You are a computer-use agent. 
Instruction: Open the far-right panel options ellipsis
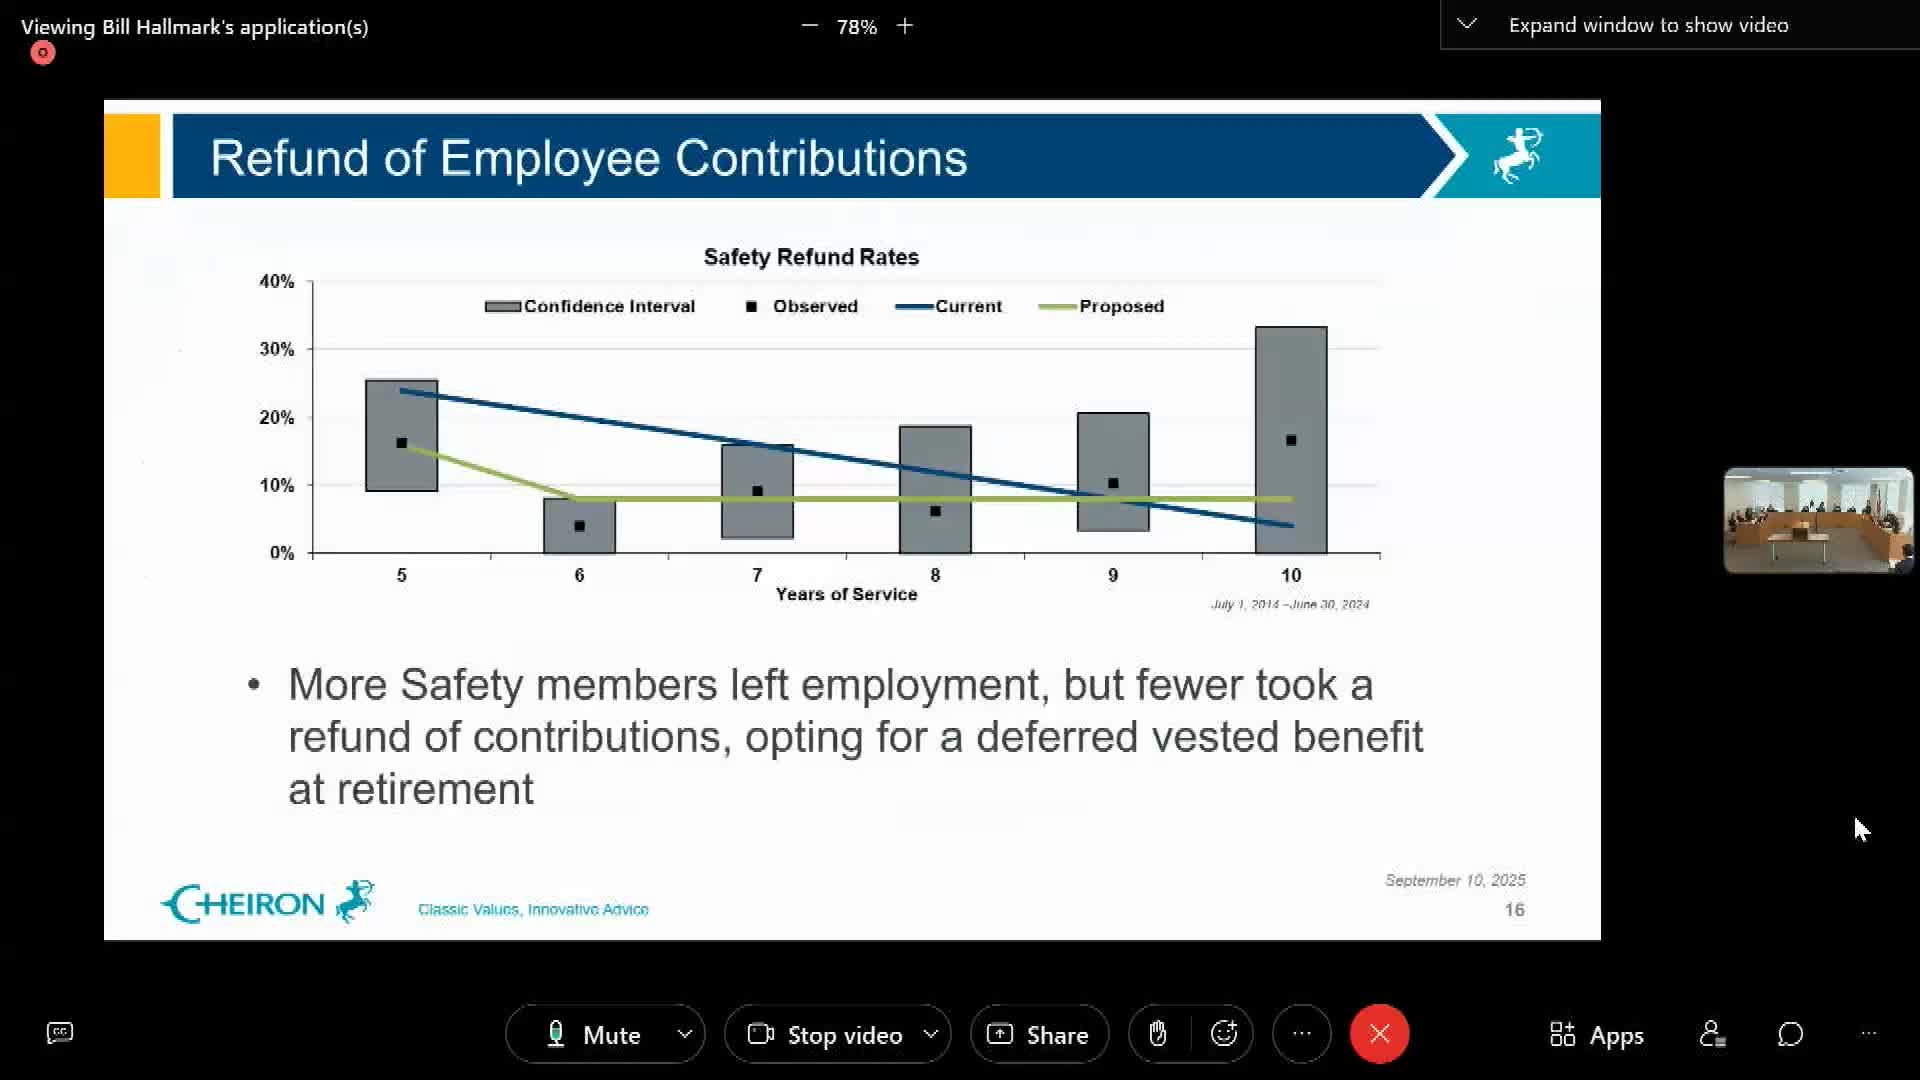tap(1868, 1034)
